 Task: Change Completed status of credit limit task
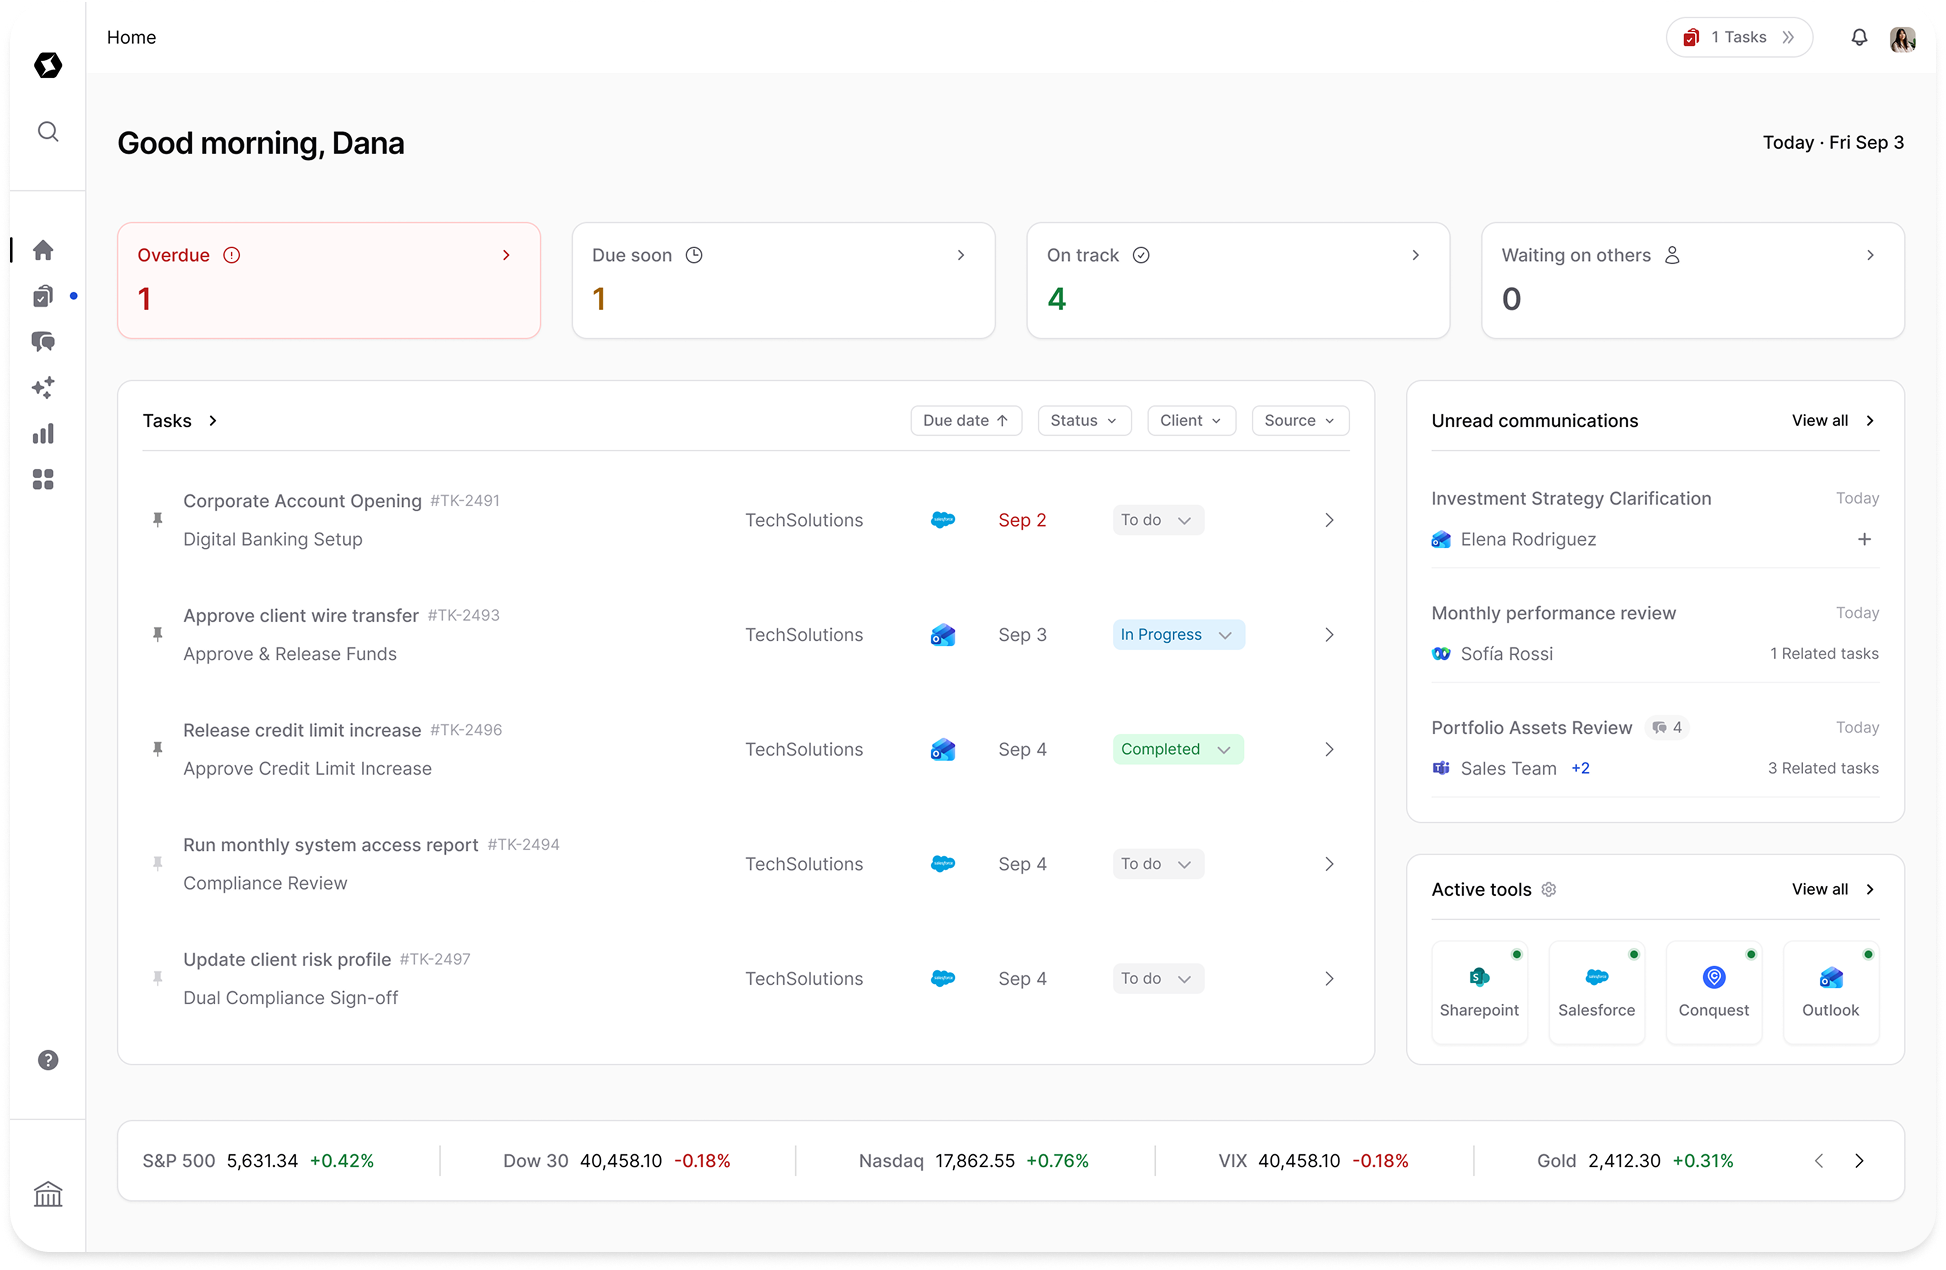tap(1178, 749)
